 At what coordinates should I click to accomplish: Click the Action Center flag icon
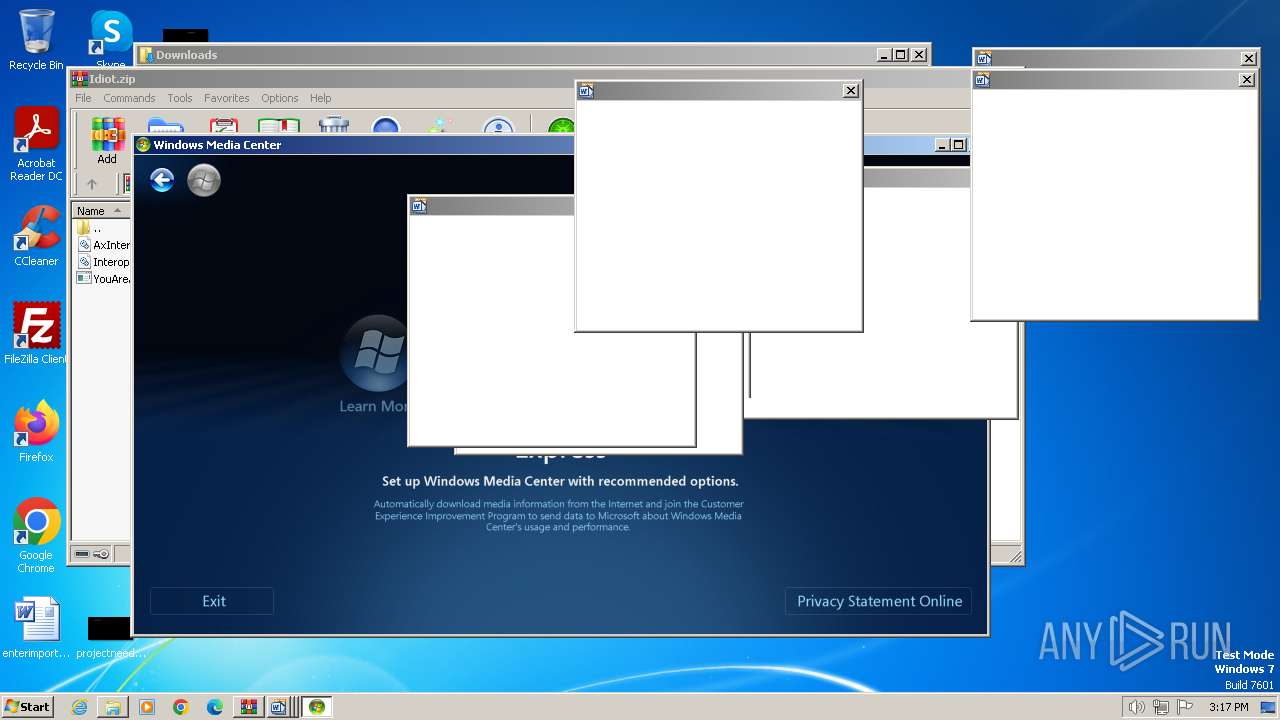1185,707
